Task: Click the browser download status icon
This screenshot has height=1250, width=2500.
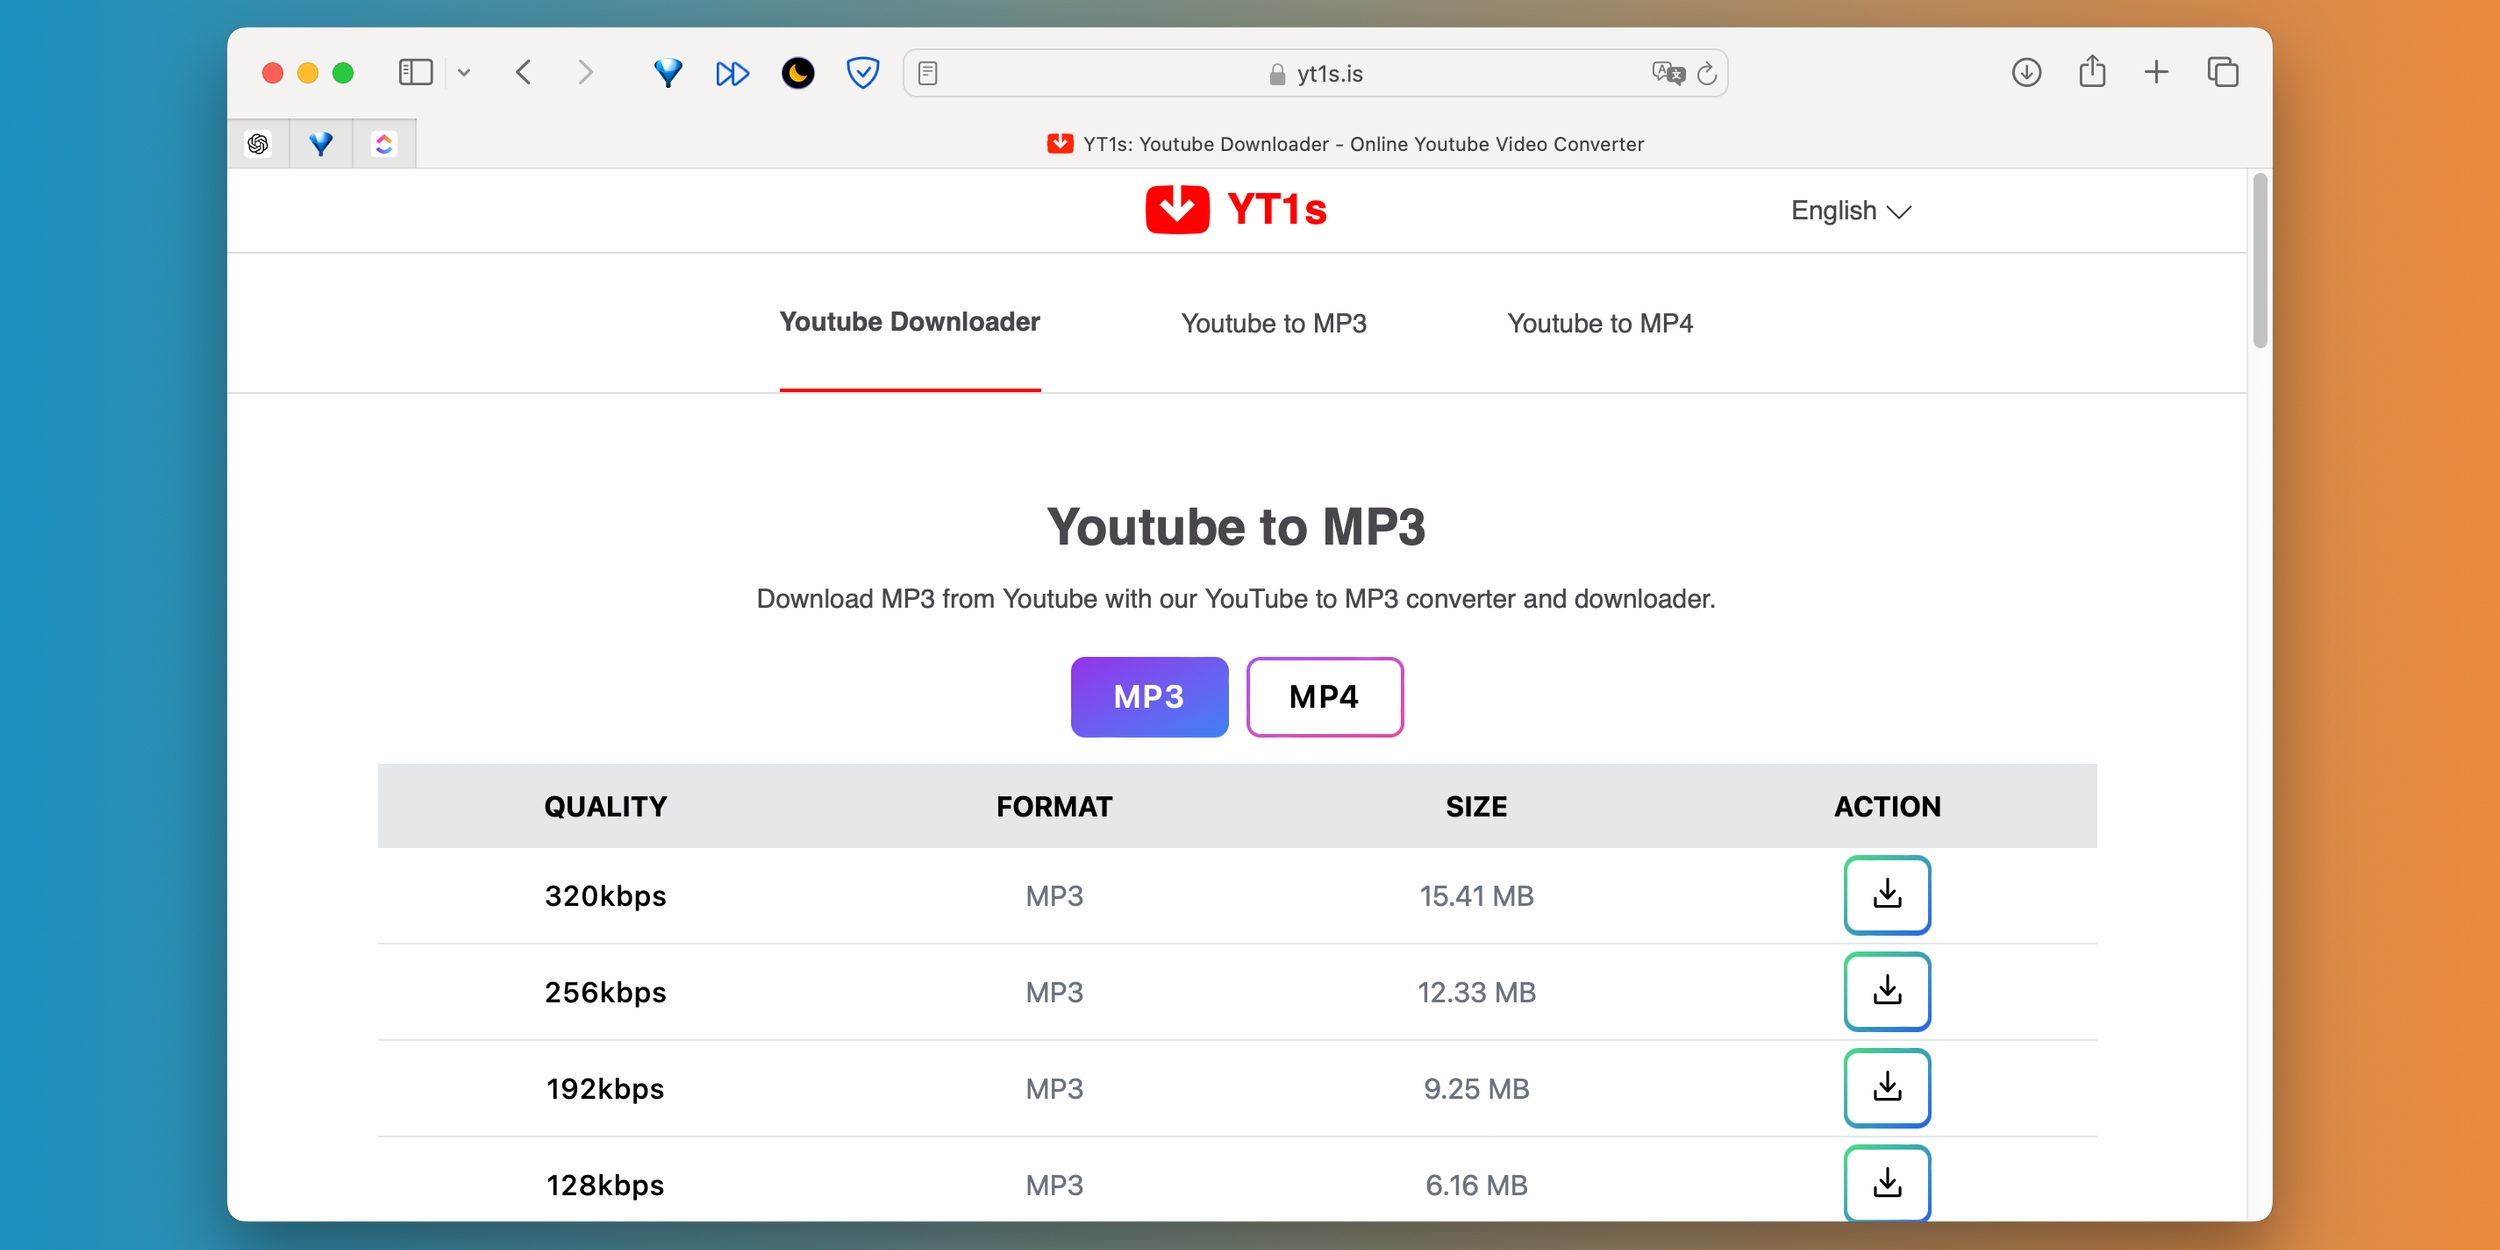Action: point(2026,72)
